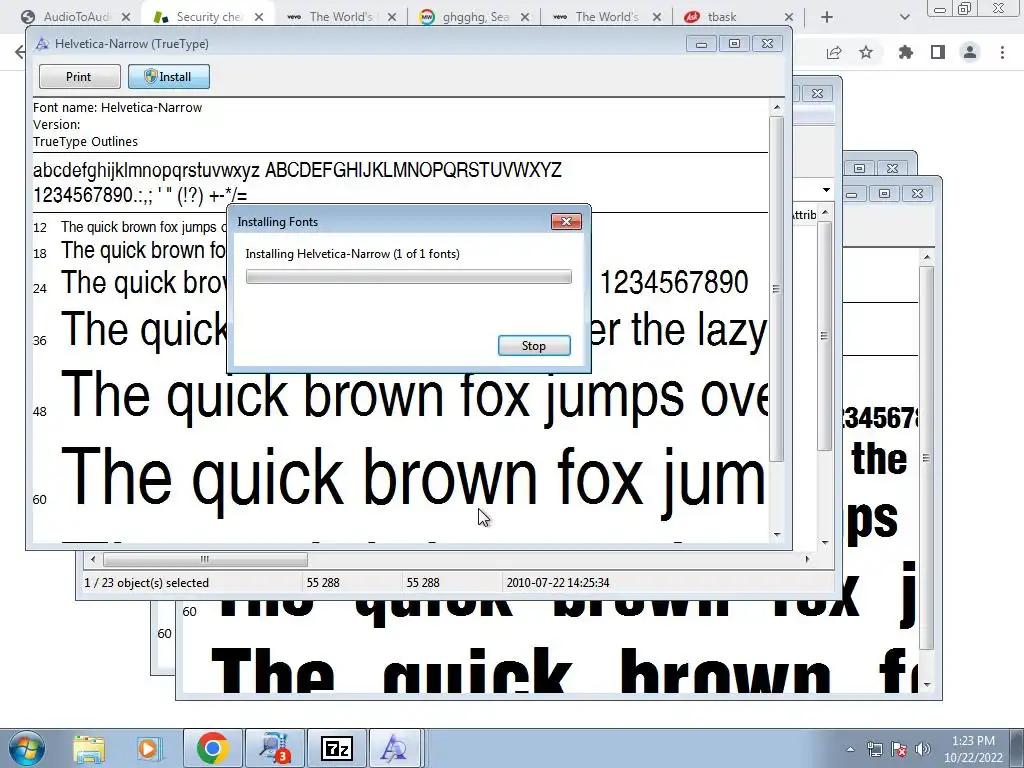Click horizontal scrollbar thumb in file list window
This screenshot has width=1024, height=768.
coord(205,559)
